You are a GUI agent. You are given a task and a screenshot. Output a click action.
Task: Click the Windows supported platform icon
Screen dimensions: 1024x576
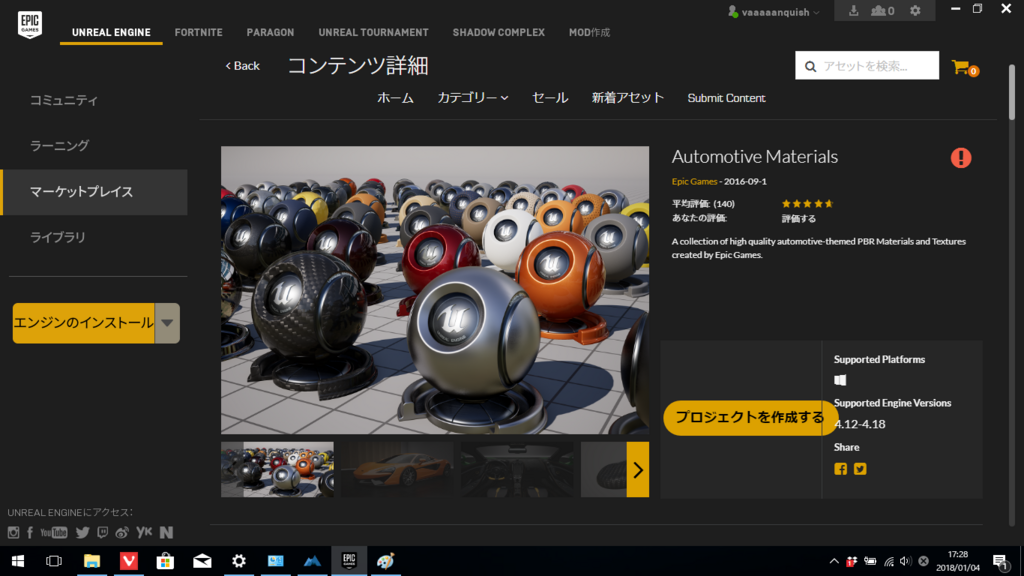click(840, 380)
